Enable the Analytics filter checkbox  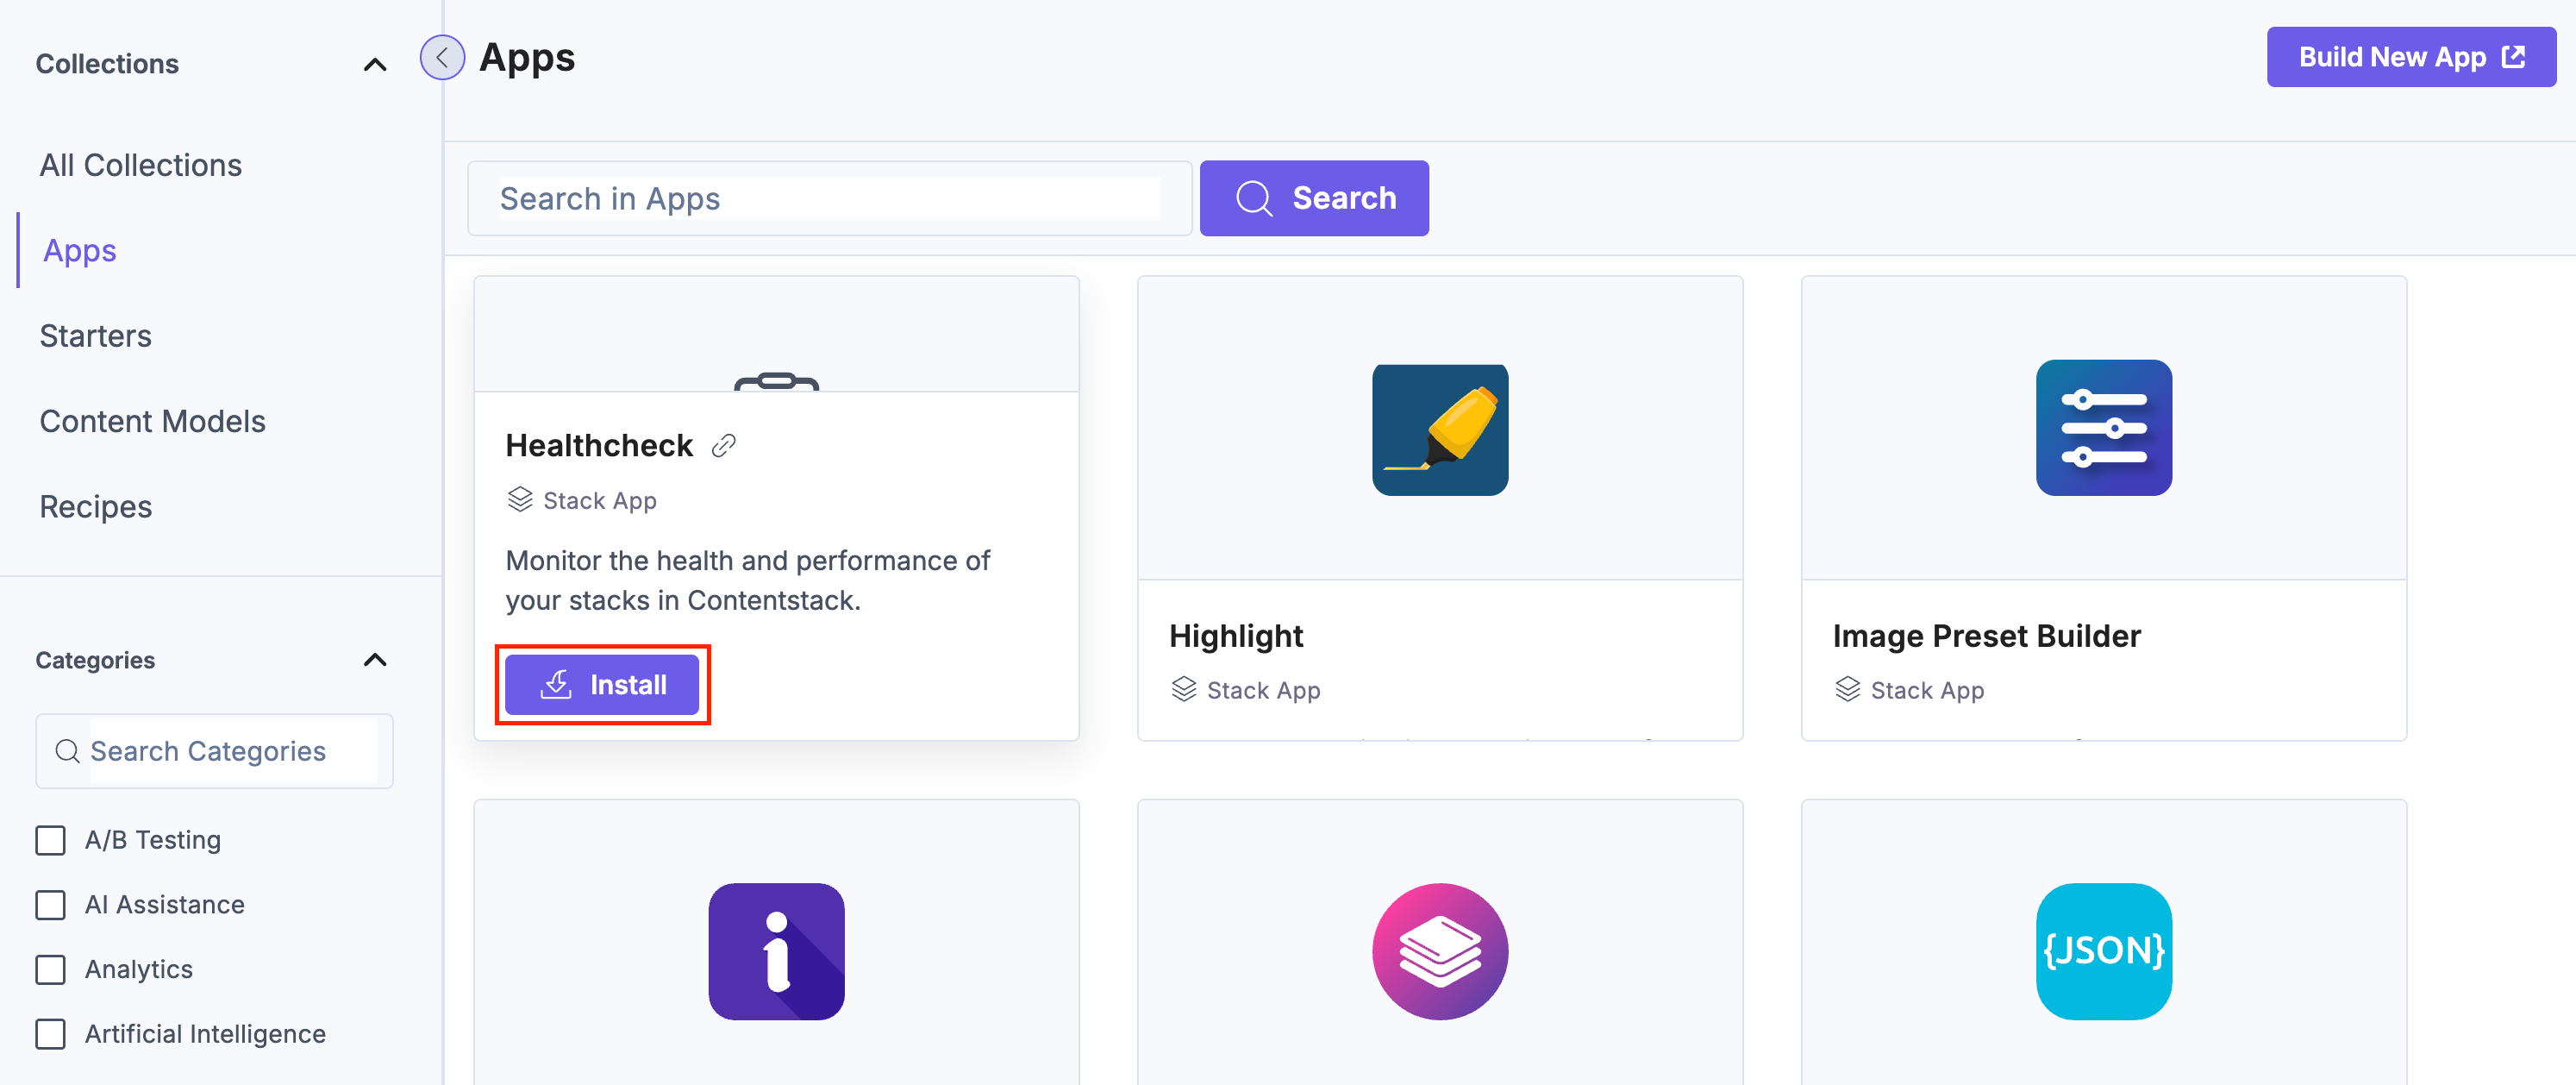pyautogui.click(x=50, y=969)
